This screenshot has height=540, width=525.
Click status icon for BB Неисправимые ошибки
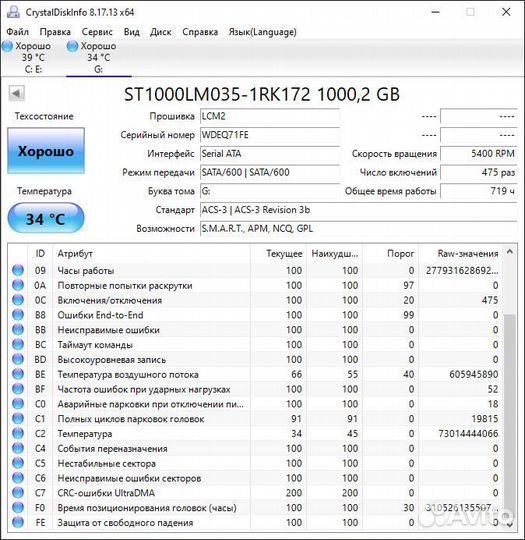click(x=18, y=330)
